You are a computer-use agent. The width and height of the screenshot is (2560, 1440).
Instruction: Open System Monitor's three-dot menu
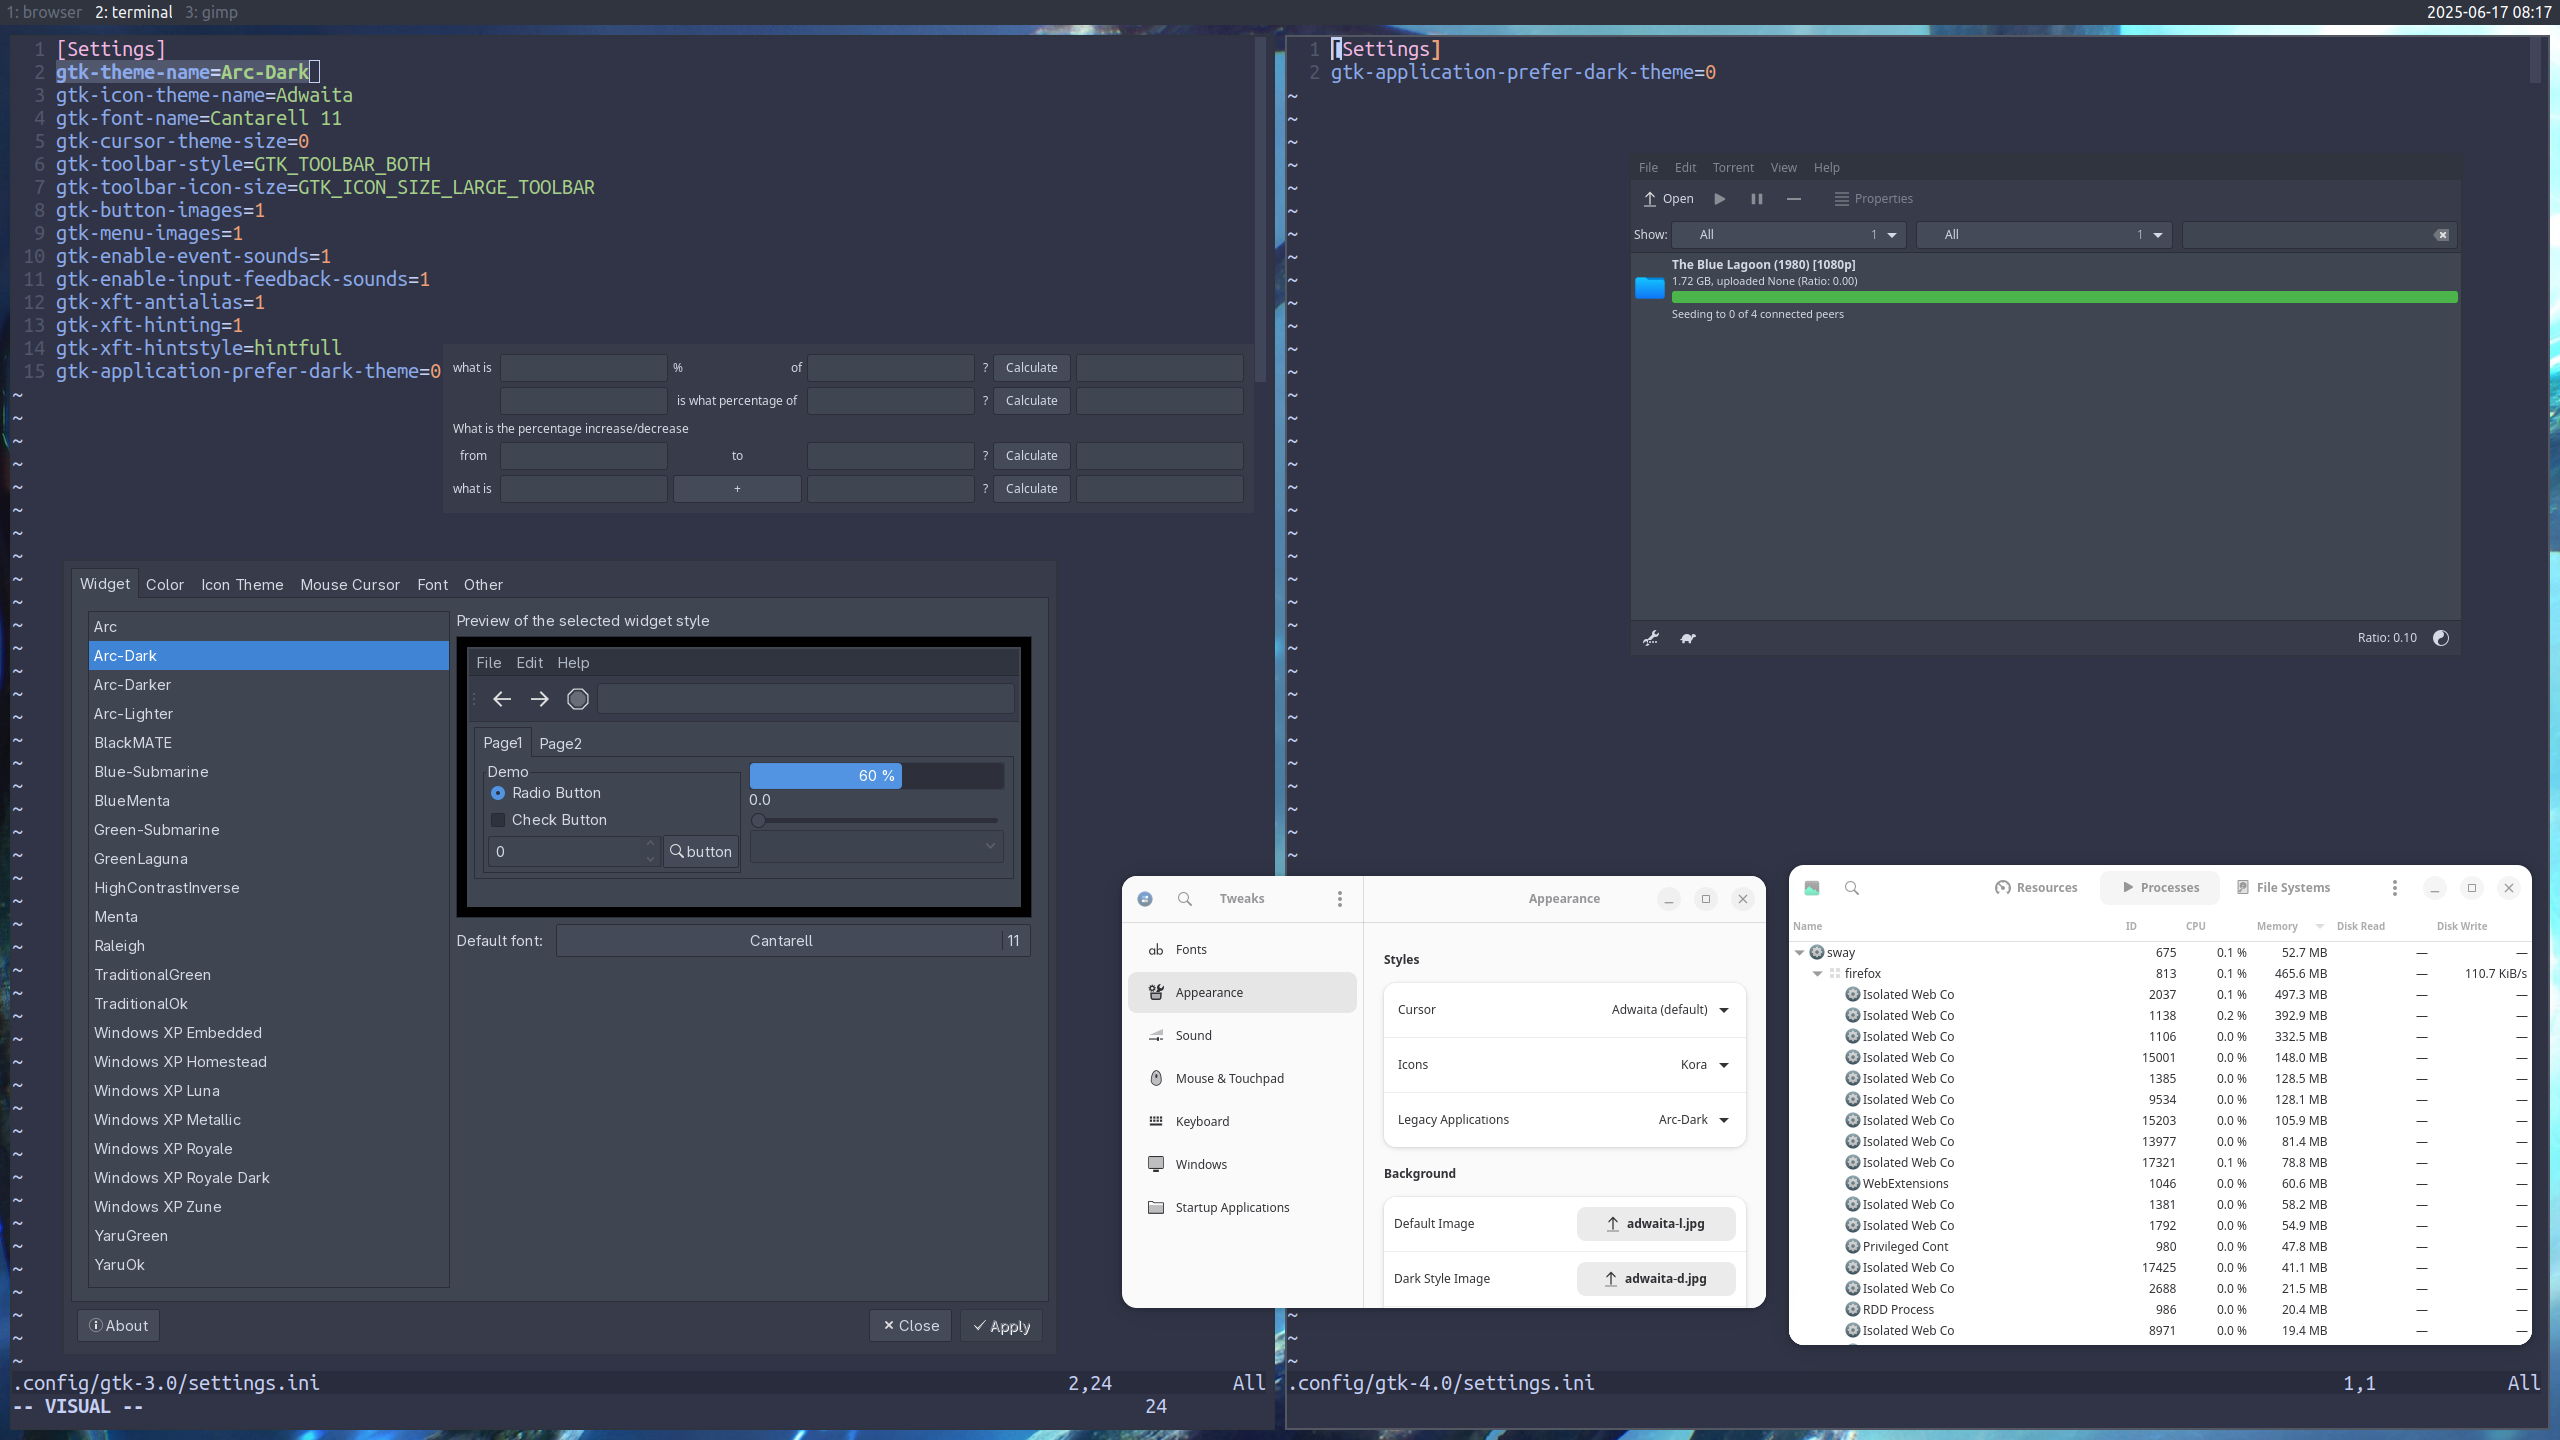(2394, 888)
